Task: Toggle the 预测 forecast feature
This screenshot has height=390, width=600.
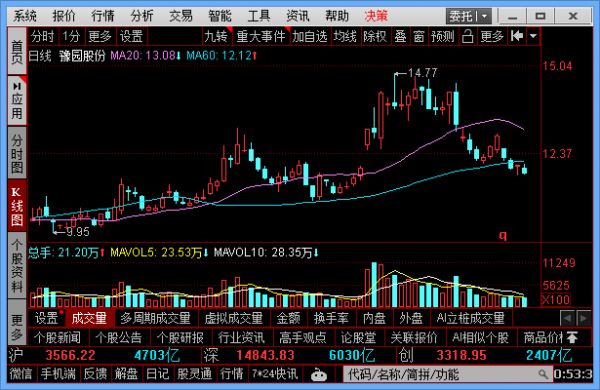Action: point(443,36)
